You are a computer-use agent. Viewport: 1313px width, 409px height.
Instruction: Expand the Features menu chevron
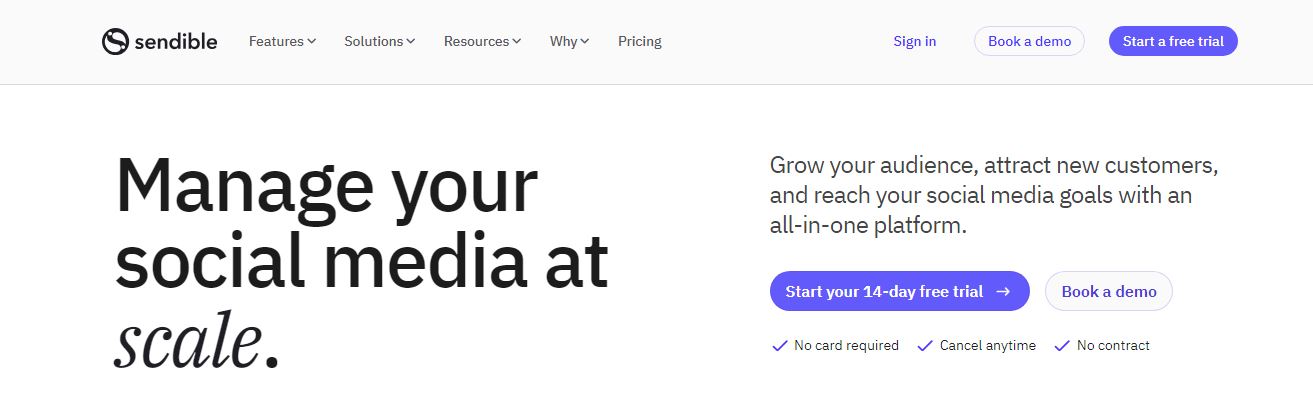(x=312, y=41)
